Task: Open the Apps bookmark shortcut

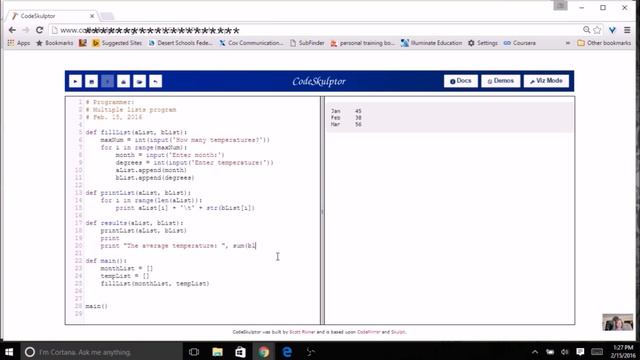Action: click(19, 43)
